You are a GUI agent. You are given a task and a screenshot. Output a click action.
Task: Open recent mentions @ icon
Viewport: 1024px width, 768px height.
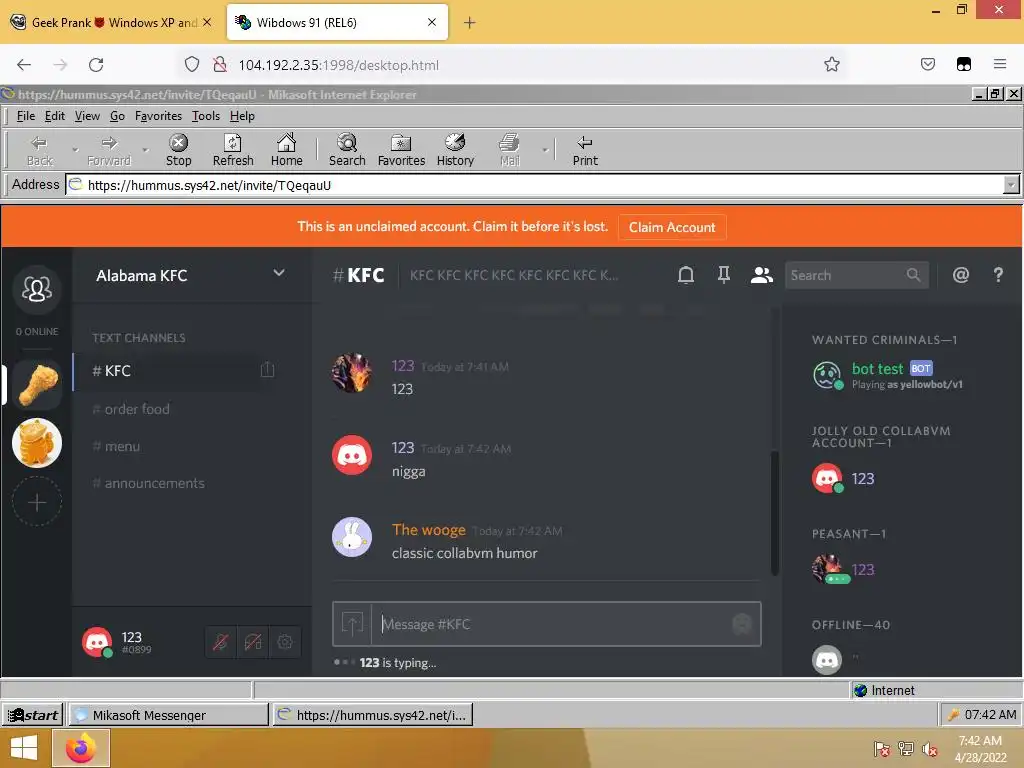(x=961, y=275)
